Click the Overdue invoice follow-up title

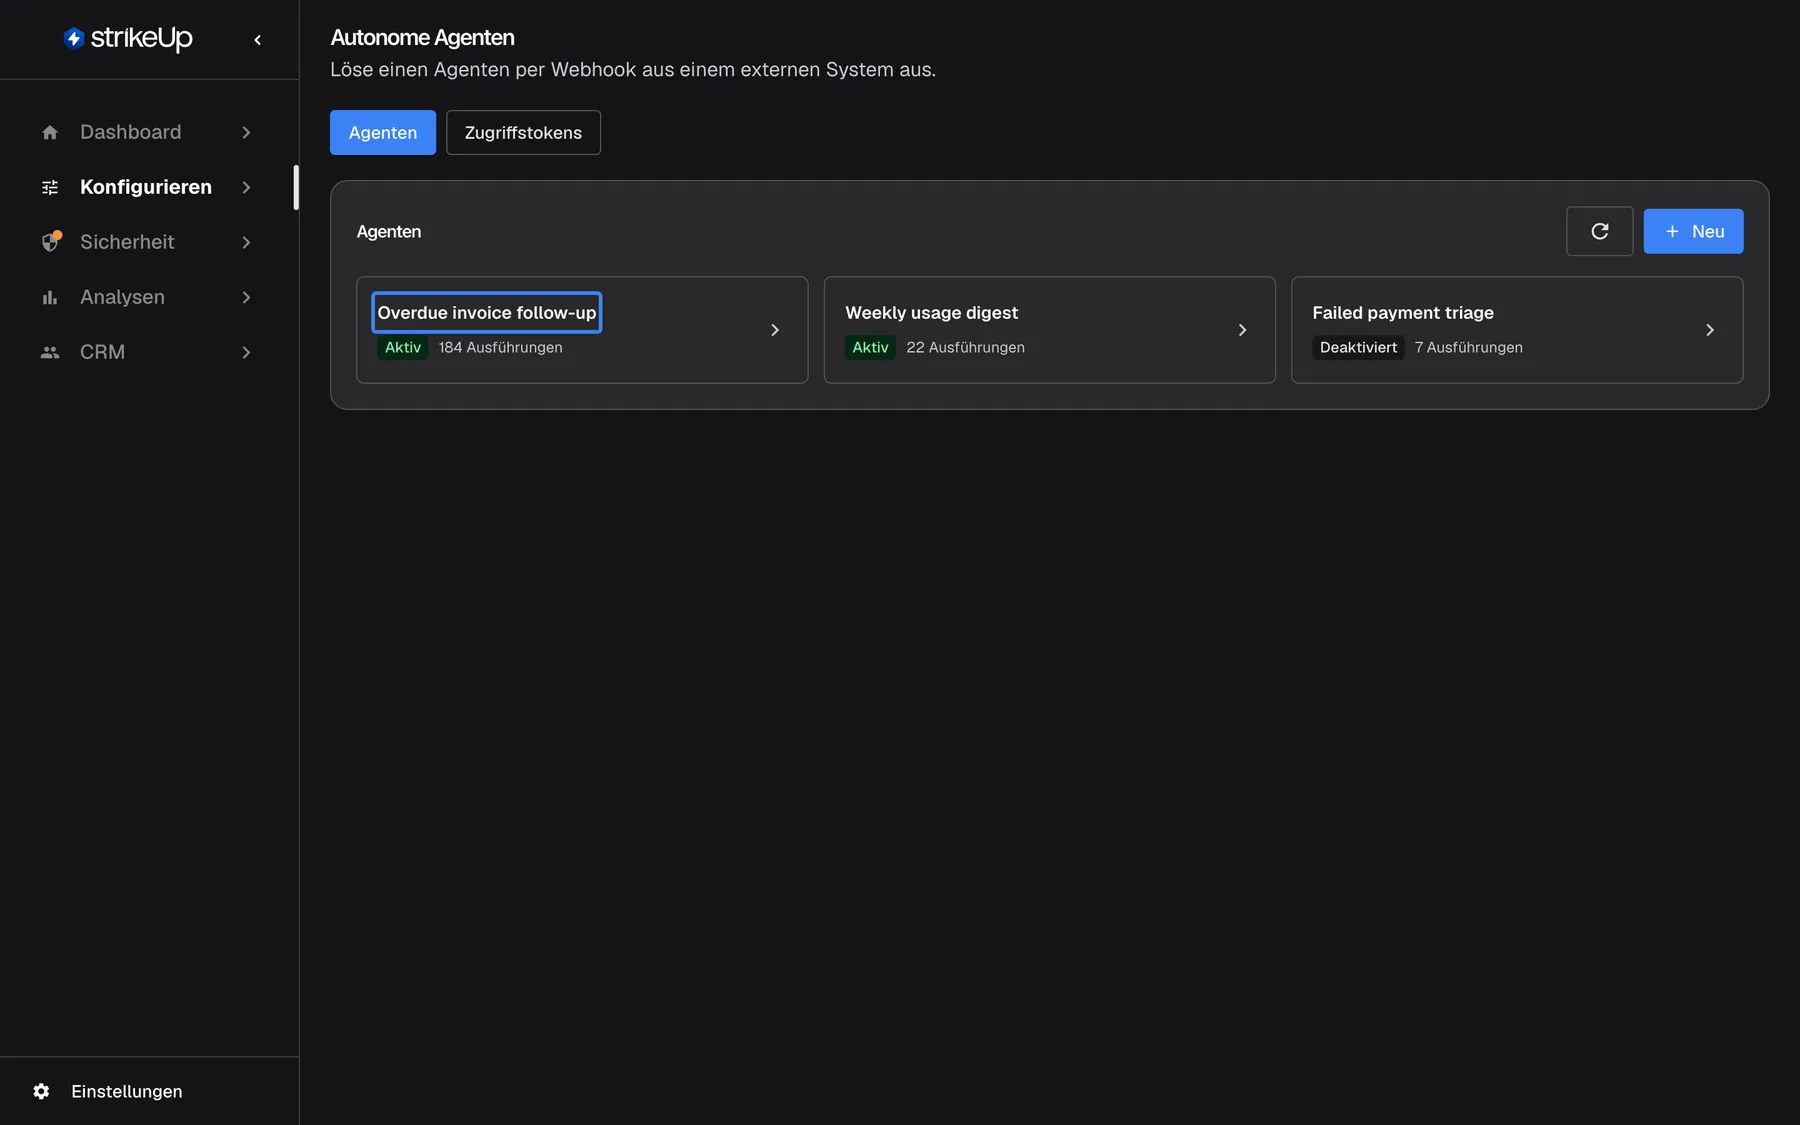pos(487,312)
